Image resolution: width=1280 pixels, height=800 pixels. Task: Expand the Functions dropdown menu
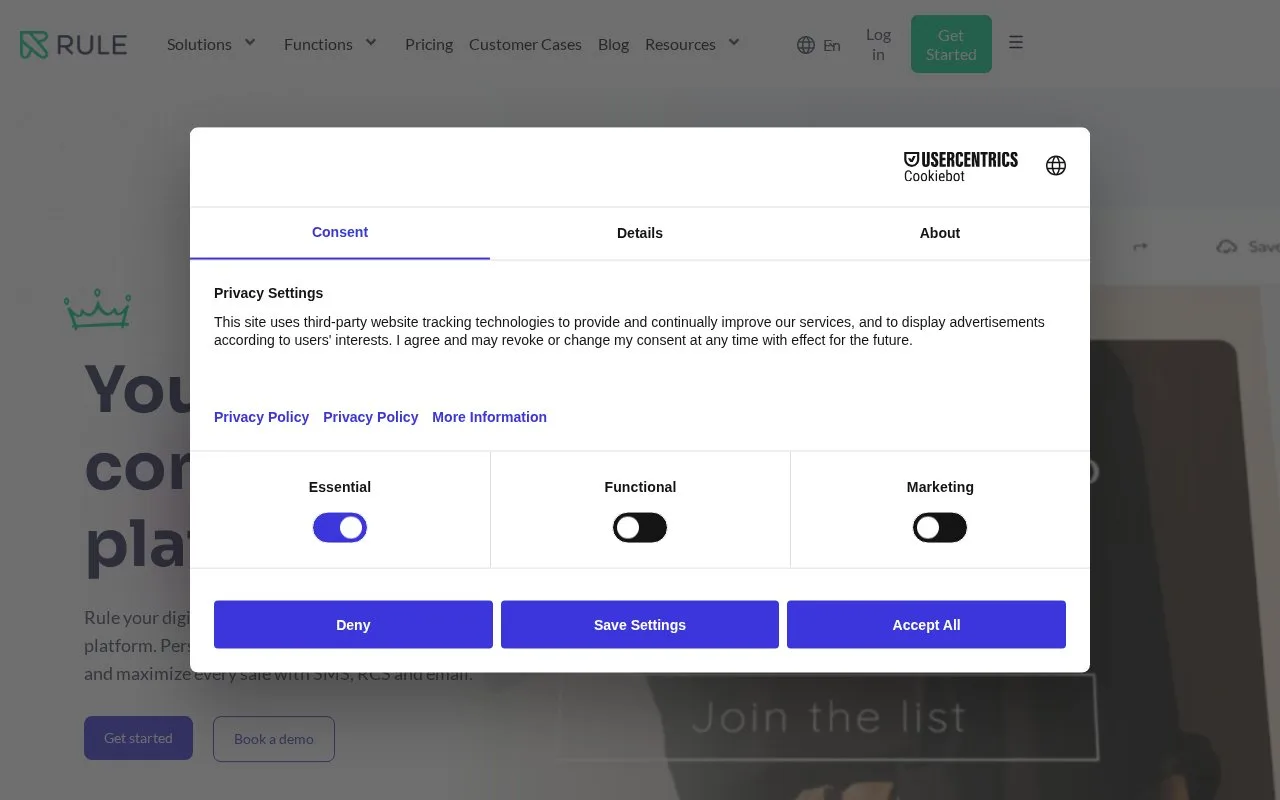[330, 44]
